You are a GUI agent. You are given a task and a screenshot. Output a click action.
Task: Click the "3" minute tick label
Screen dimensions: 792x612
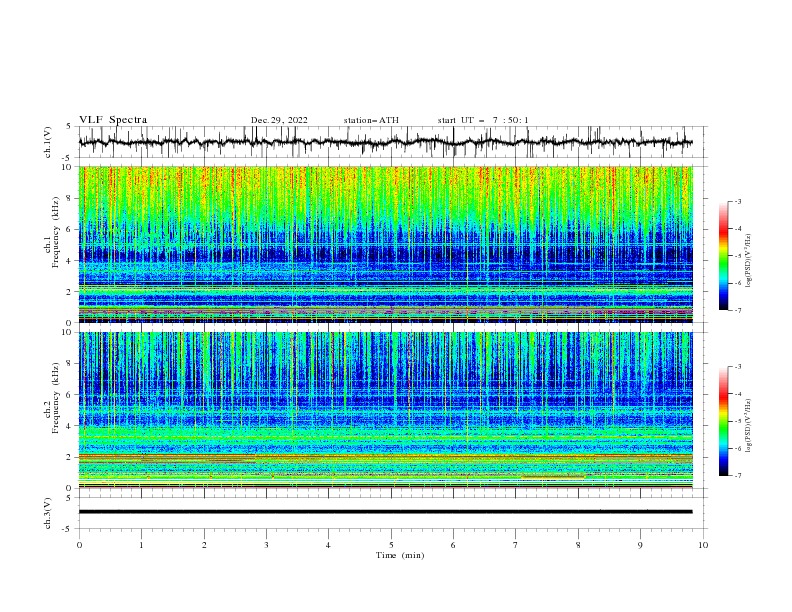click(x=266, y=545)
